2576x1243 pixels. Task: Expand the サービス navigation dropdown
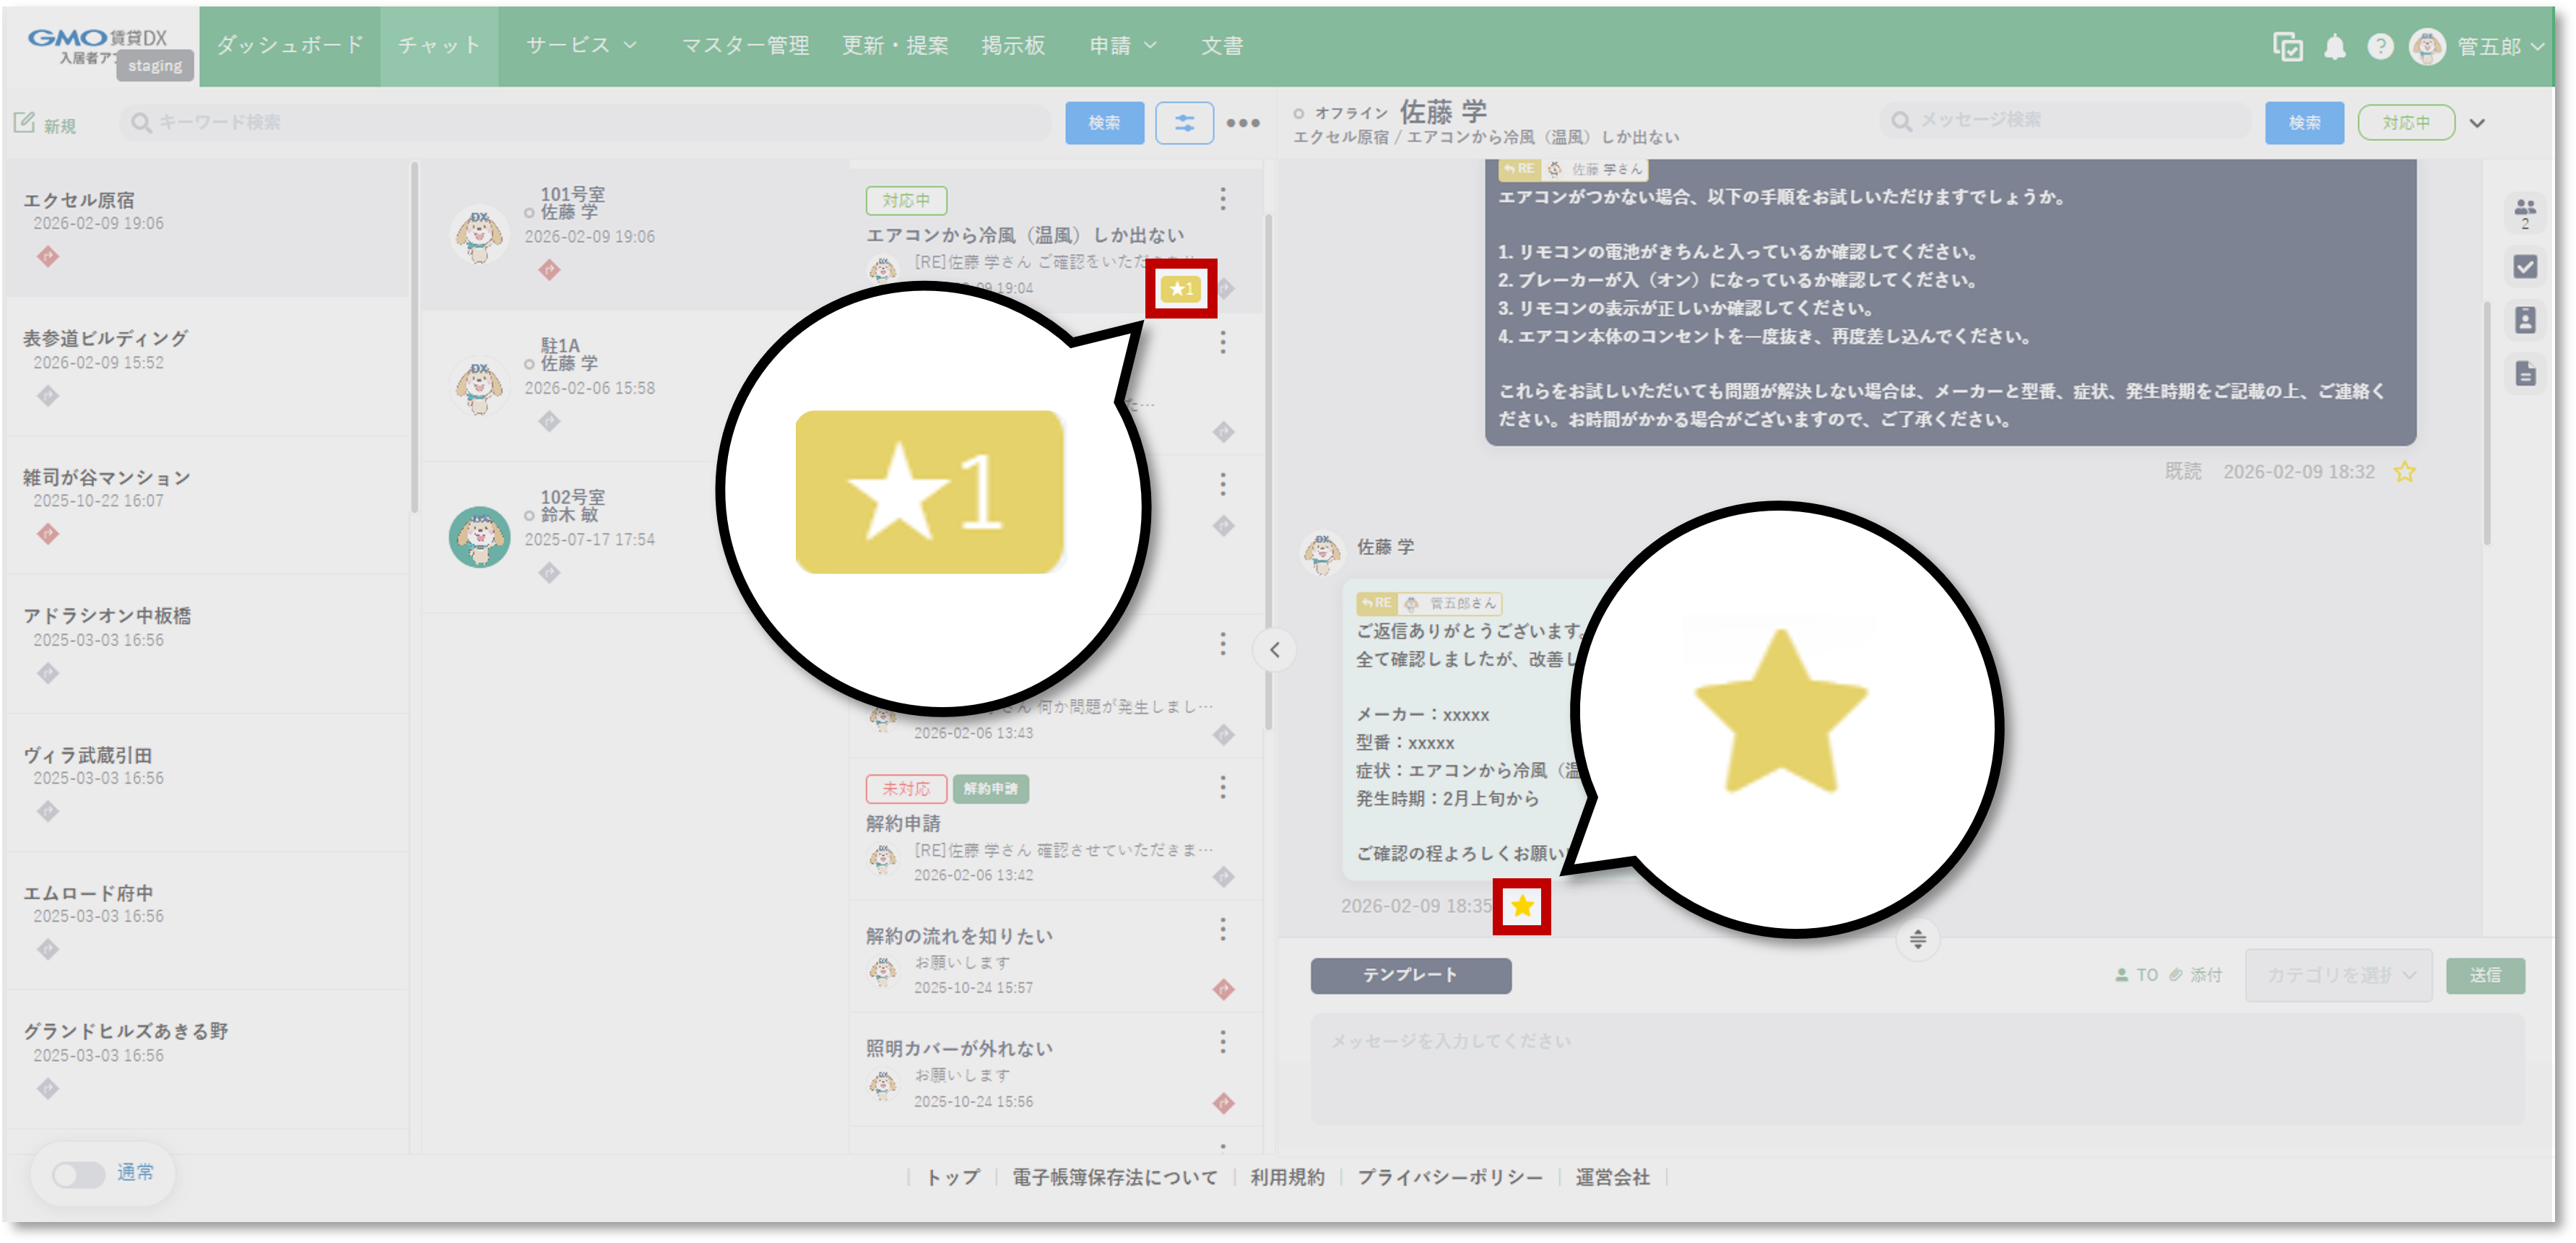click(580, 45)
